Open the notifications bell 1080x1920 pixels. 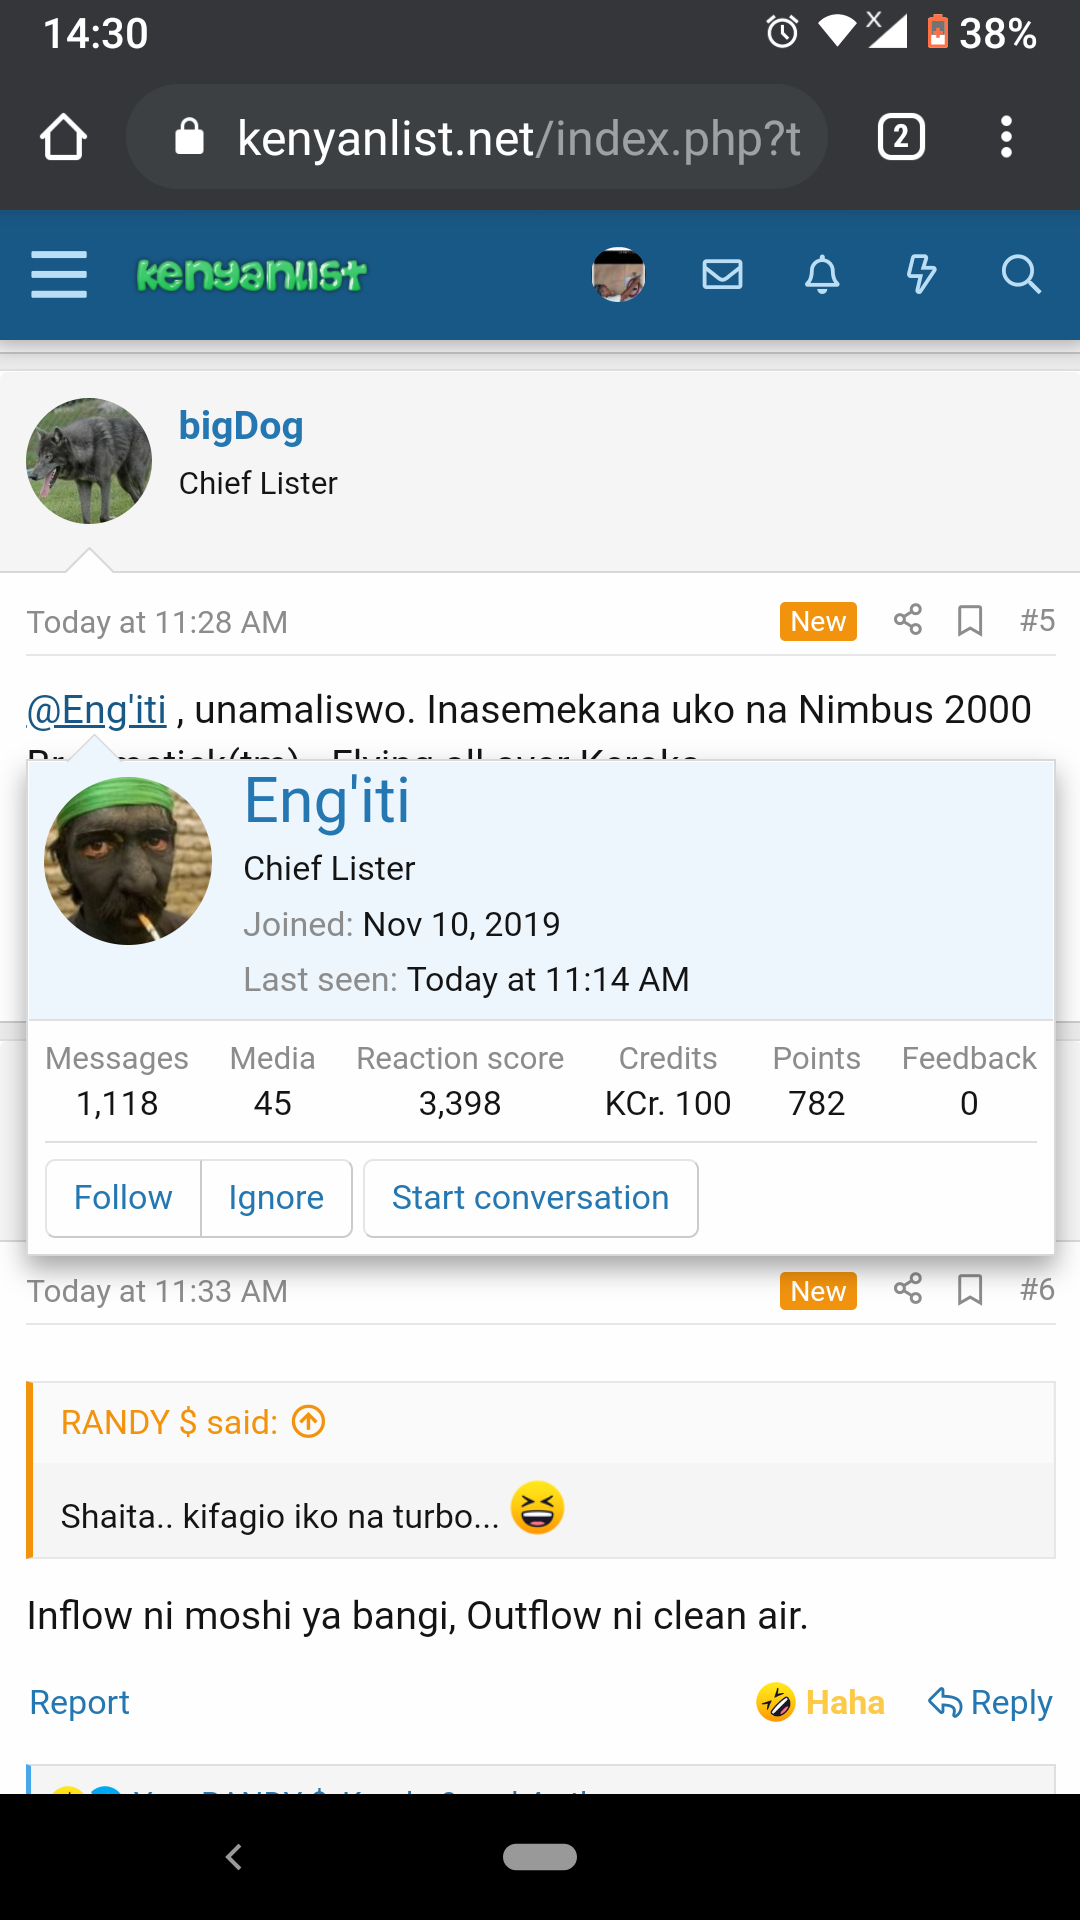[822, 274]
